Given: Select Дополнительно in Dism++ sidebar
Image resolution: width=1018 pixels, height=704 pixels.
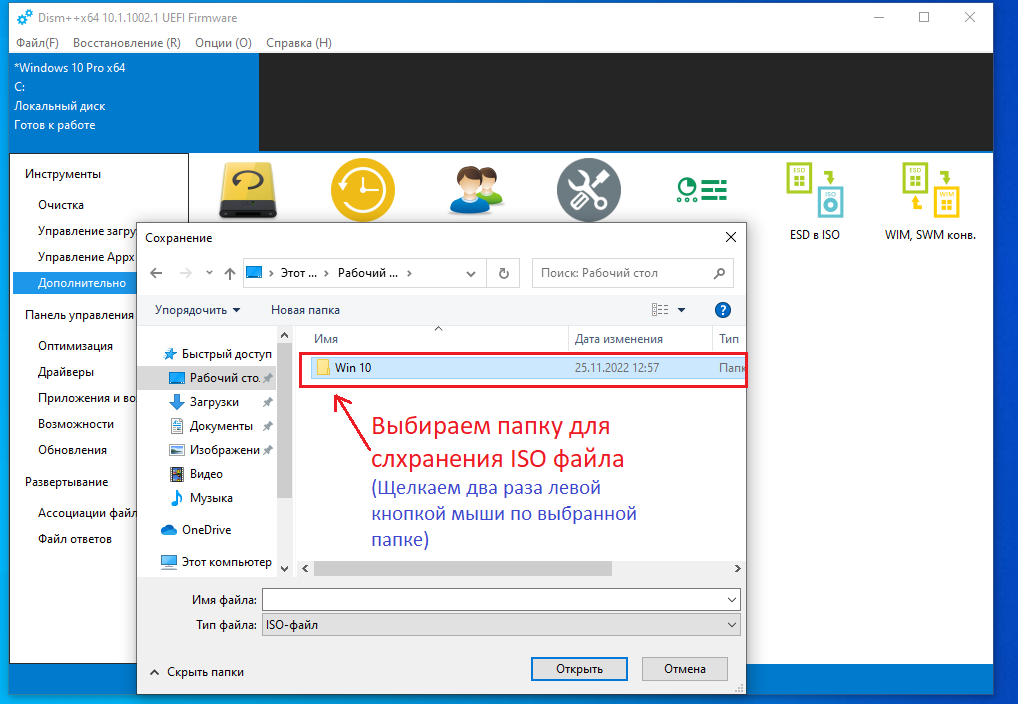Looking at the screenshot, I should coord(75,283).
